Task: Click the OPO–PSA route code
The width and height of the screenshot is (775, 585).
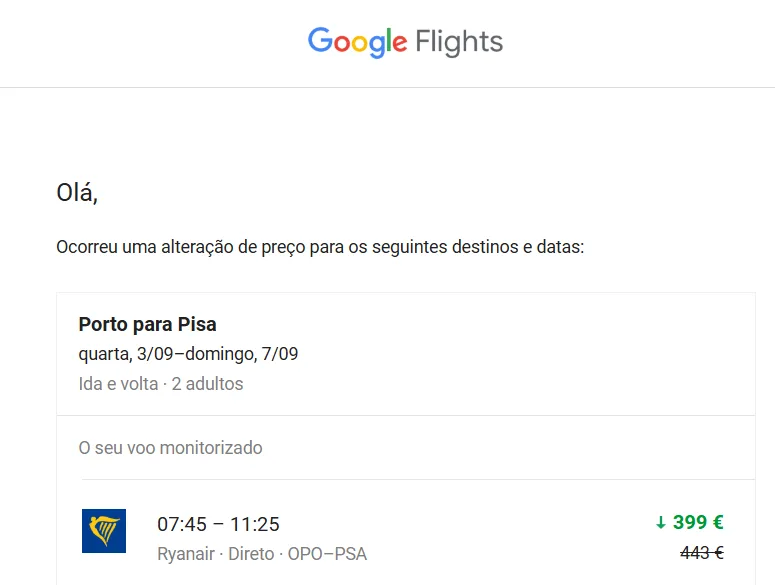Action: pyautogui.click(x=327, y=553)
